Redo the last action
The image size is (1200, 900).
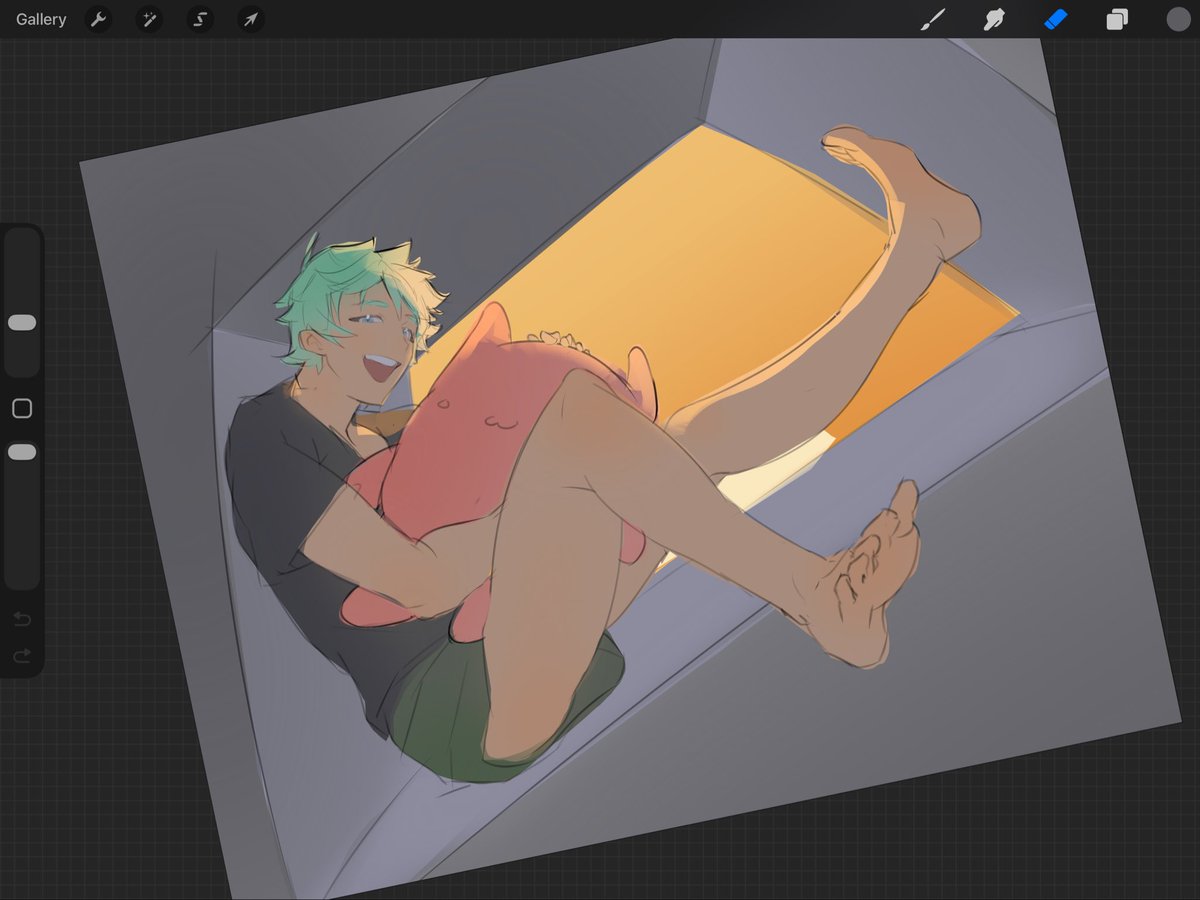tap(22, 656)
